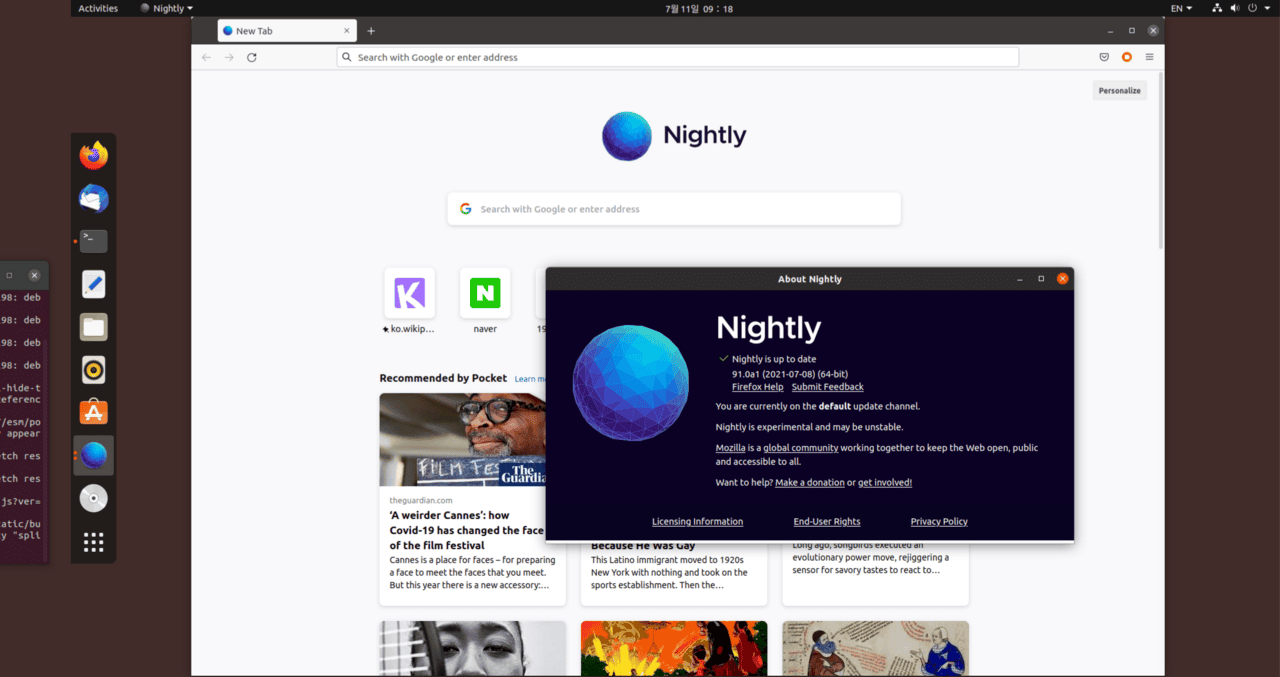Click the volume tray icon
The image size is (1280, 677).
[x=1235, y=8]
